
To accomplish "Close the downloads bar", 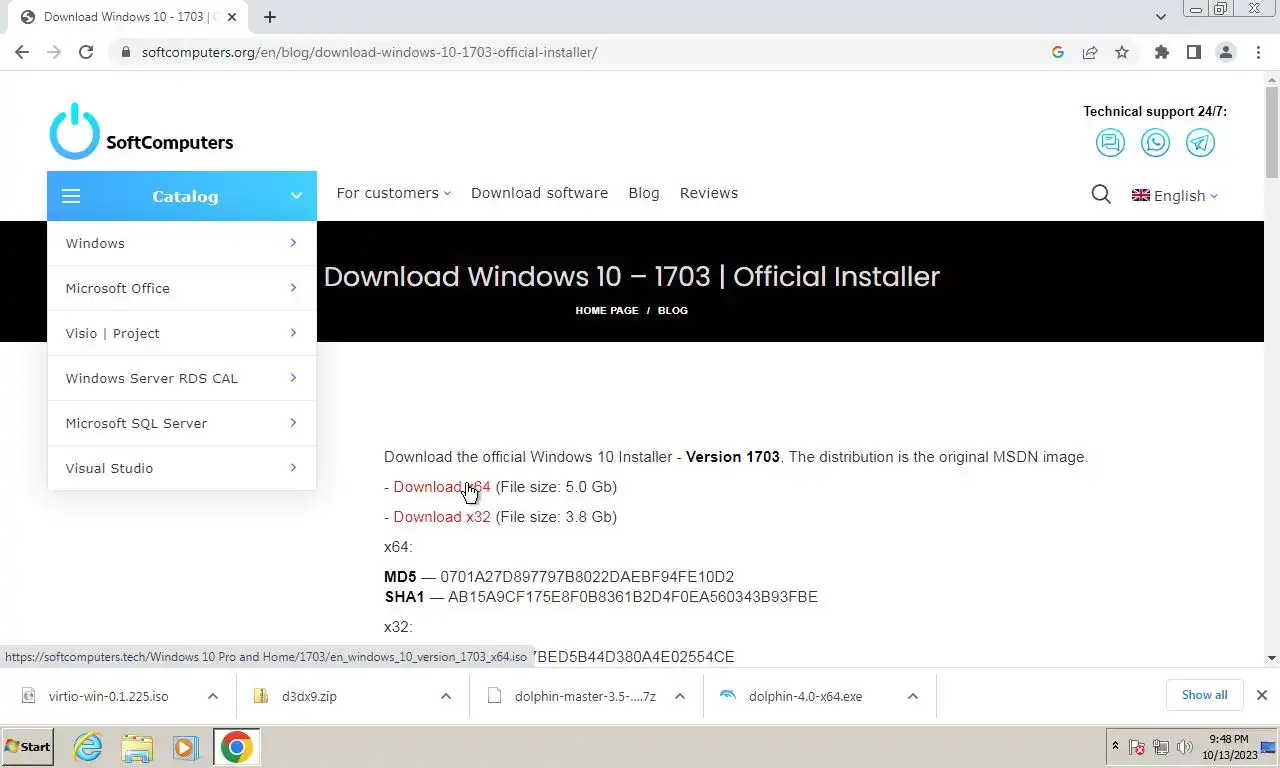I will pos(1261,695).
